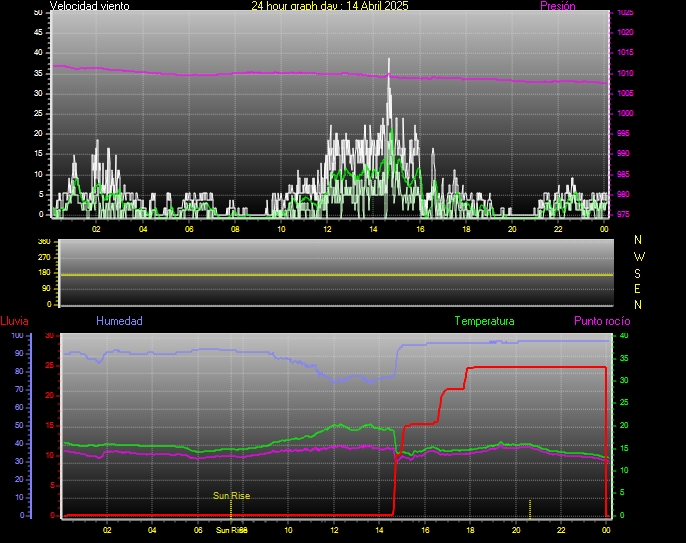This screenshot has width=686, height=543.
Task: Select the yellow sunrise dotted marker line
Action: coord(231,509)
